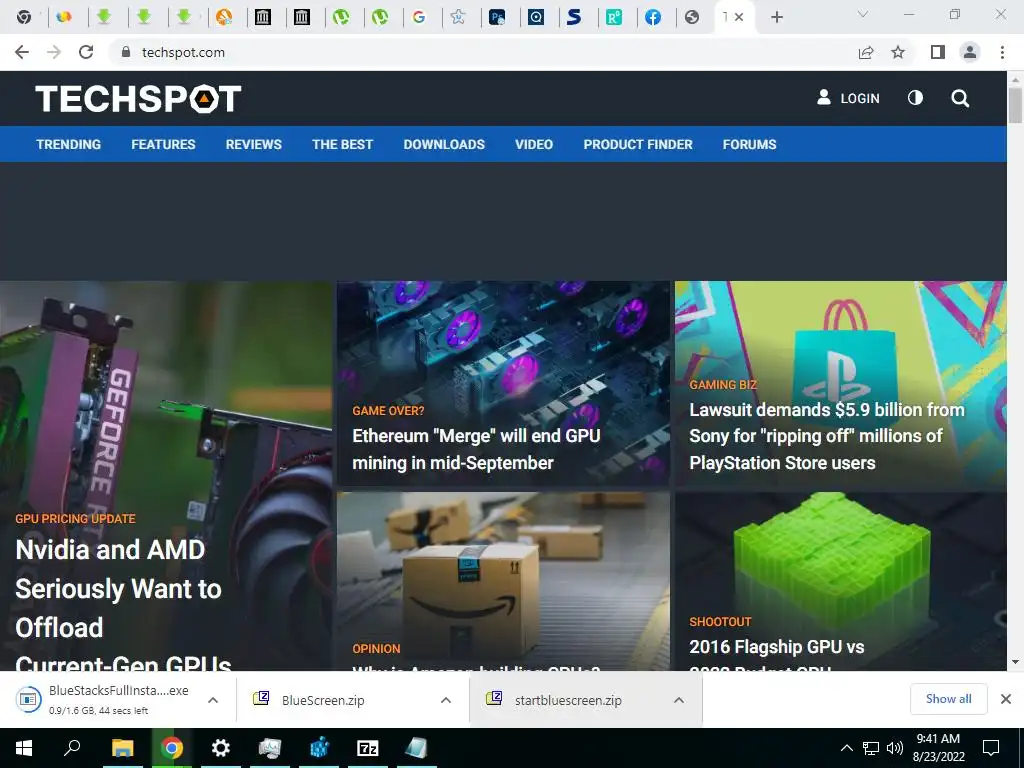Switch to the Google tab
Viewport: 1024px width, 768px height.
(419, 18)
